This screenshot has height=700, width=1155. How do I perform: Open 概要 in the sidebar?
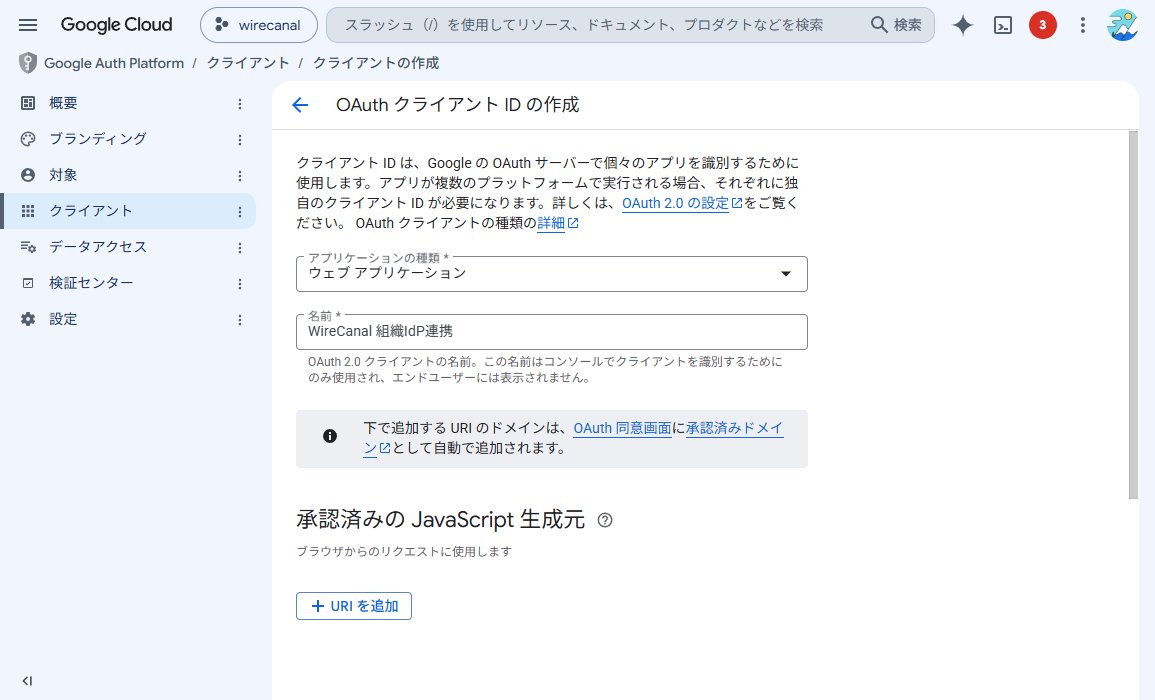pos(129,103)
